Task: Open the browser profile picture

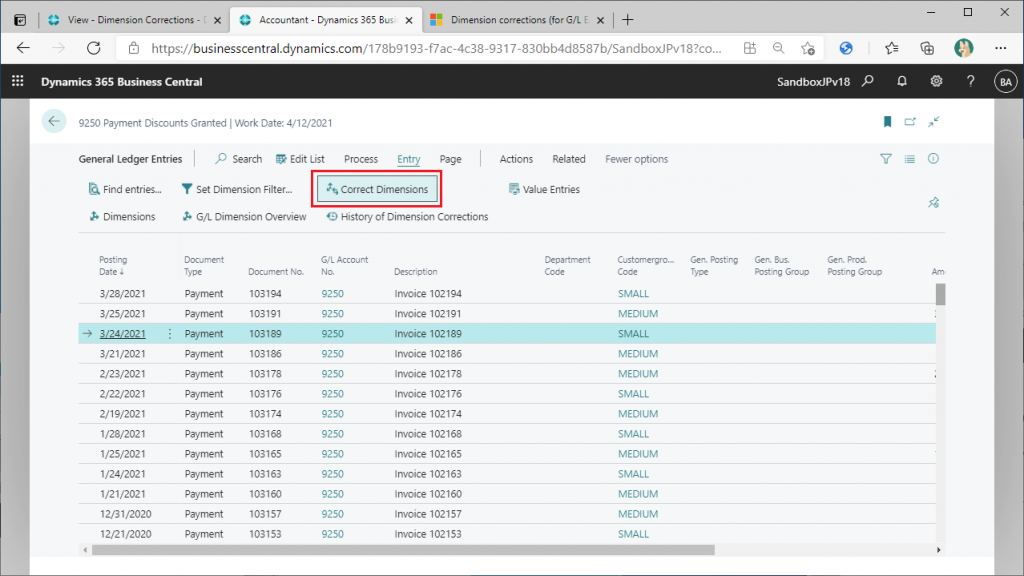Action: (x=963, y=48)
